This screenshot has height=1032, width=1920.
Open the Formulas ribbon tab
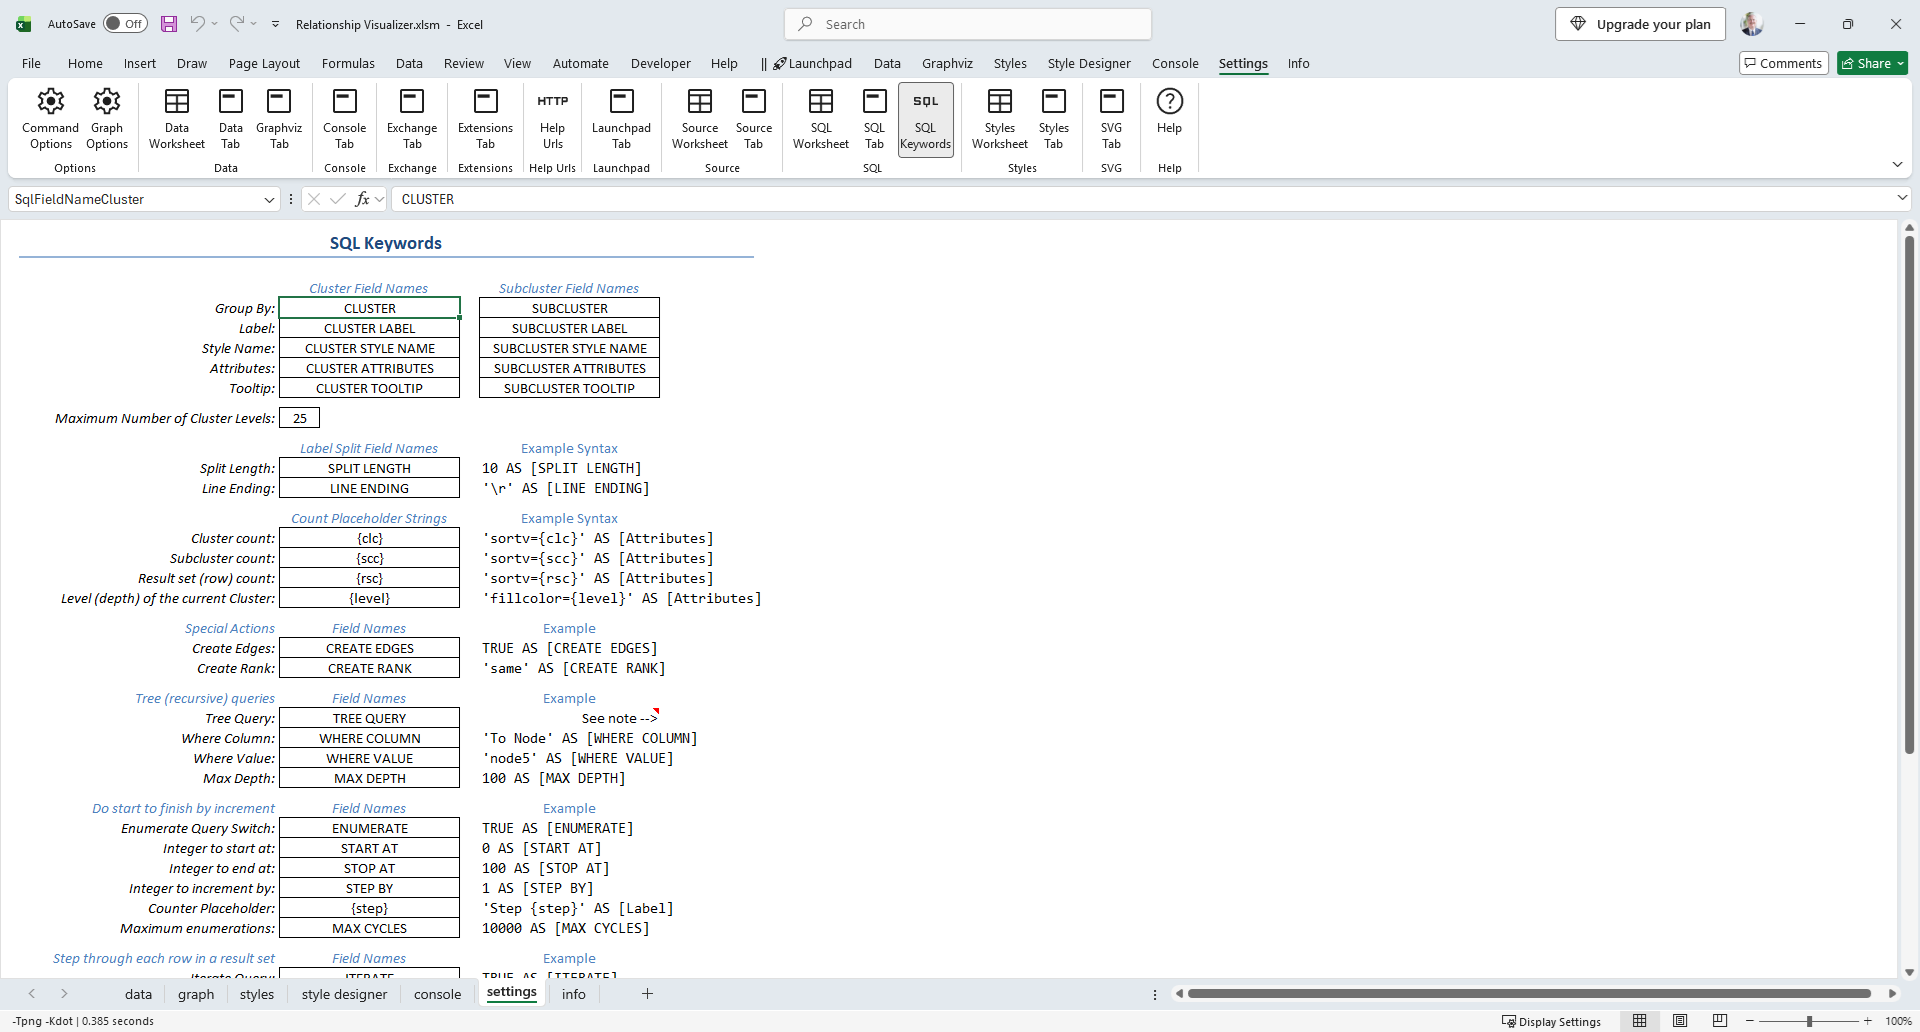click(348, 63)
